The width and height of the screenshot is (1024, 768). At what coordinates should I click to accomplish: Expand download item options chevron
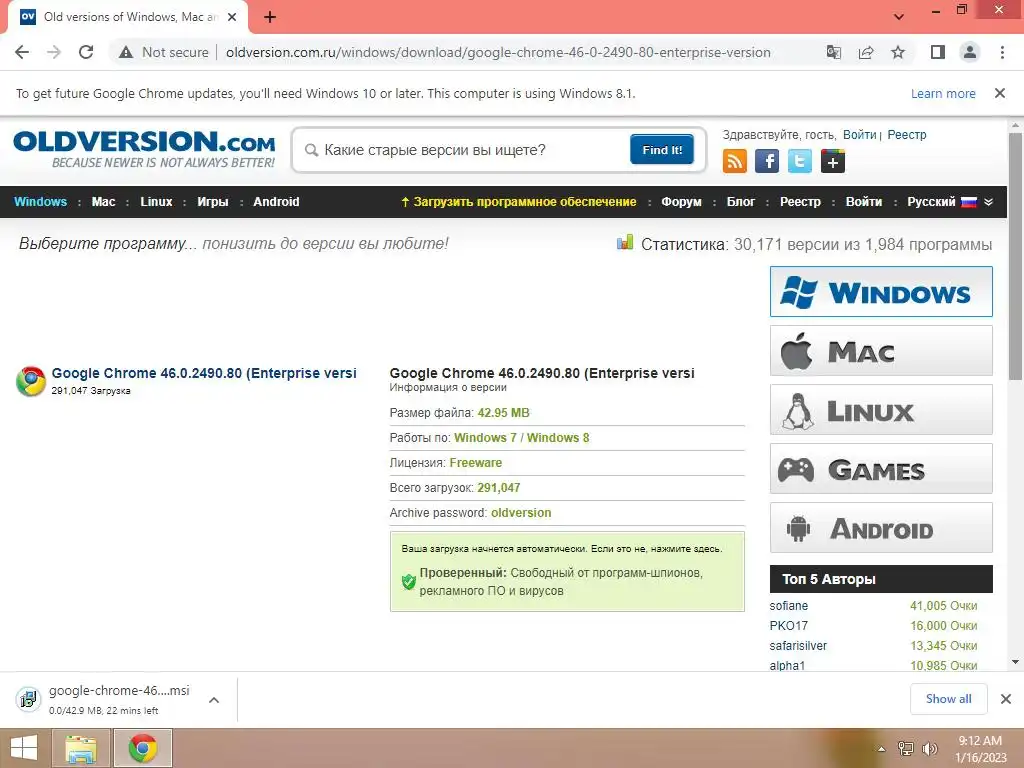[214, 700]
